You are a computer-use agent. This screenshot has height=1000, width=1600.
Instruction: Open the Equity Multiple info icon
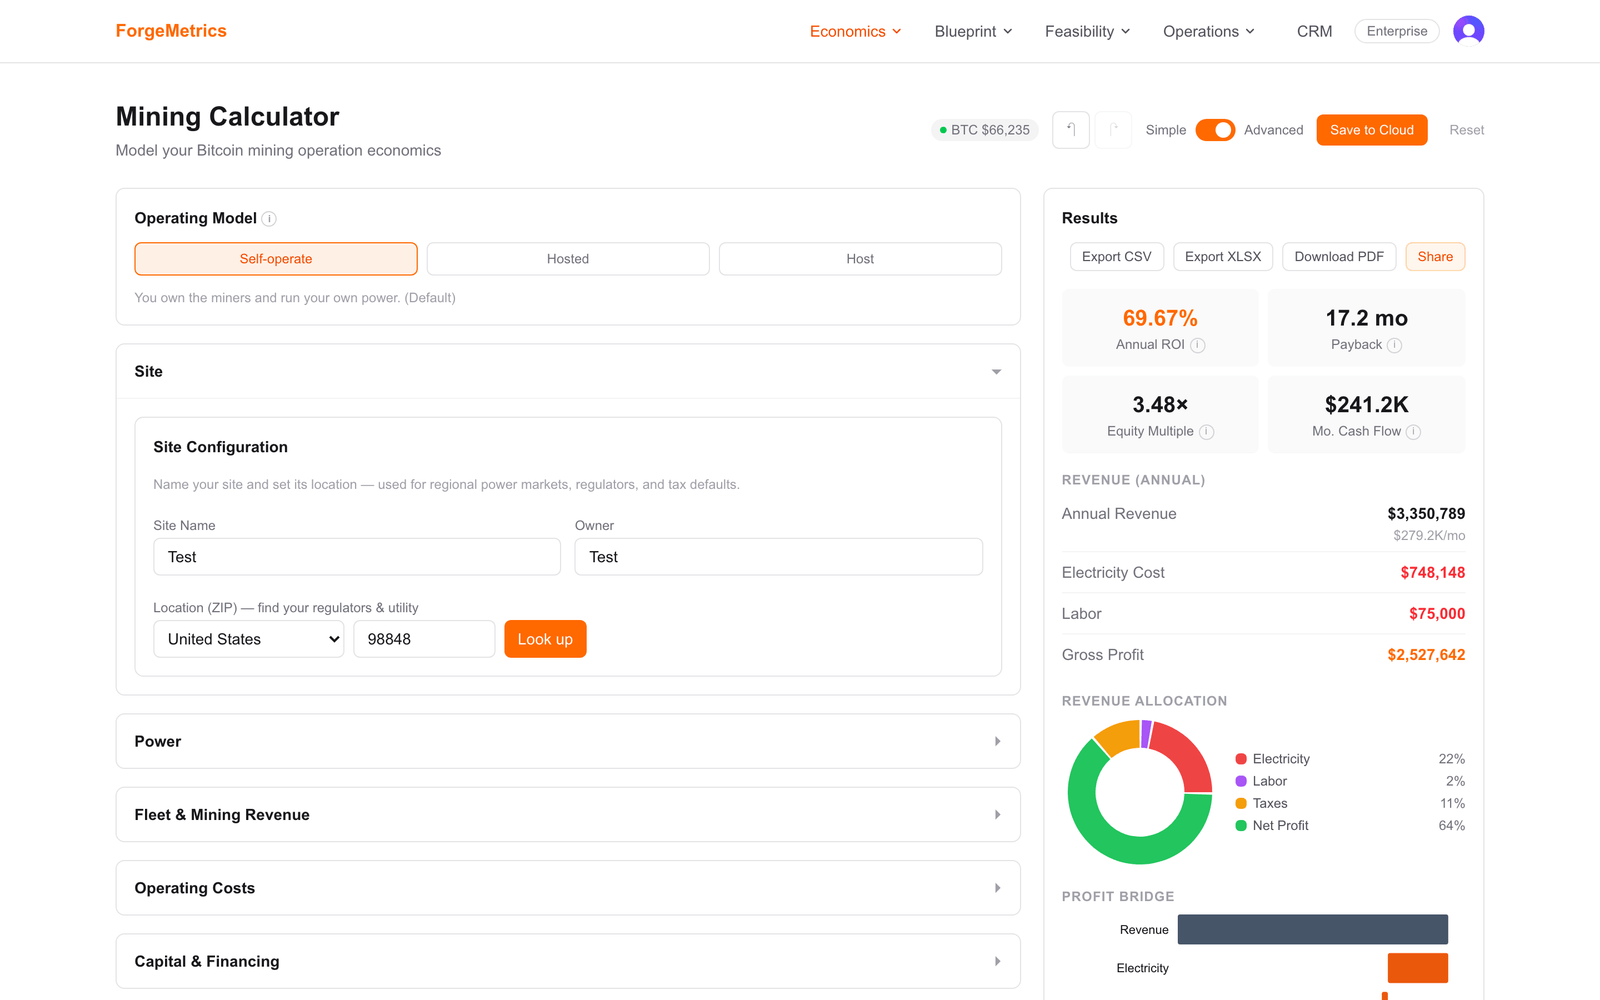click(x=1207, y=432)
